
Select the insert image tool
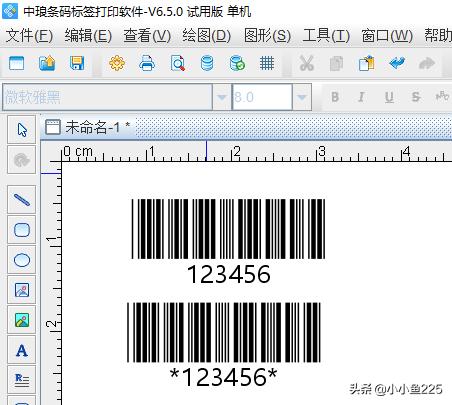(22, 290)
